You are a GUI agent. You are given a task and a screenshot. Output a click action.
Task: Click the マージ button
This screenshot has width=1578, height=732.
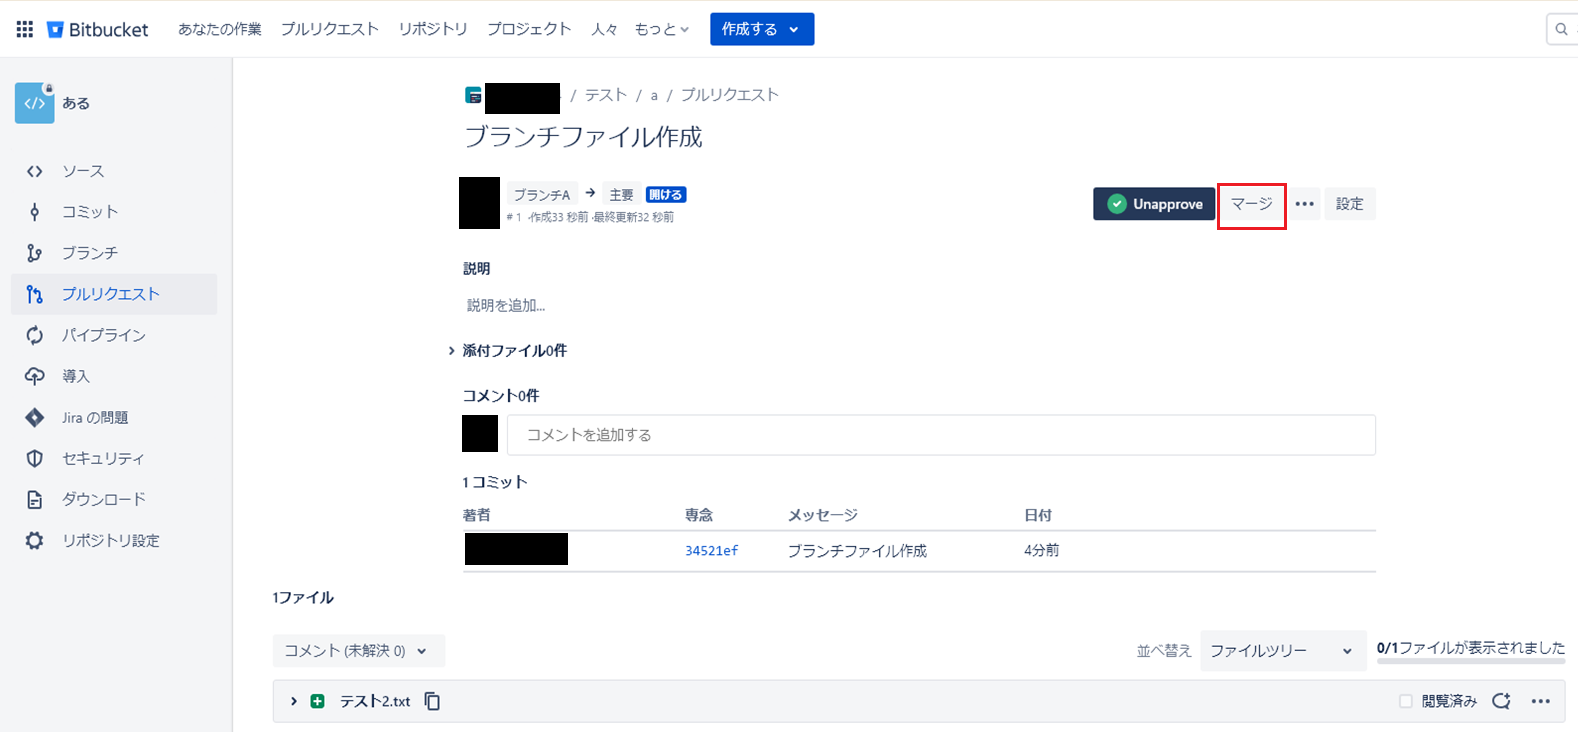[1252, 204]
